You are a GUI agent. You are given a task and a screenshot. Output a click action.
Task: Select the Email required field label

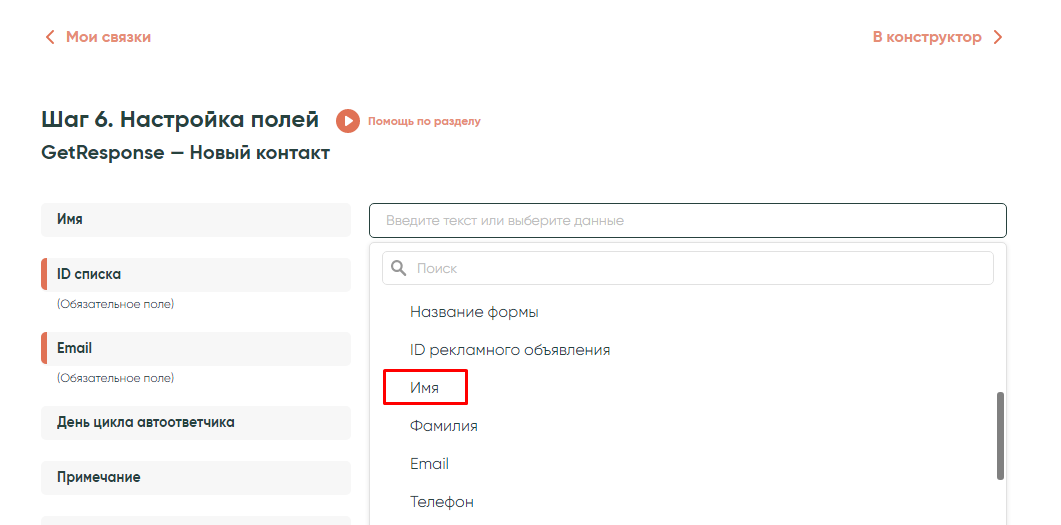[x=196, y=348]
